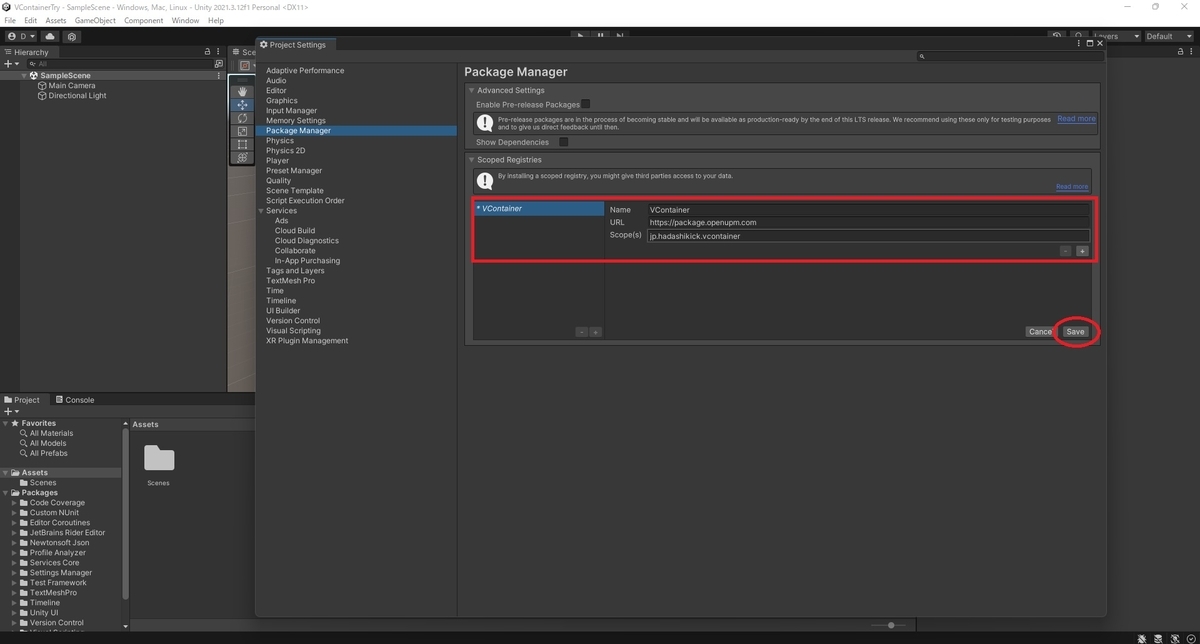Click registry URL input field
Image resolution: width=1200 pixels, height=644 pixels.
coord(868,223)
